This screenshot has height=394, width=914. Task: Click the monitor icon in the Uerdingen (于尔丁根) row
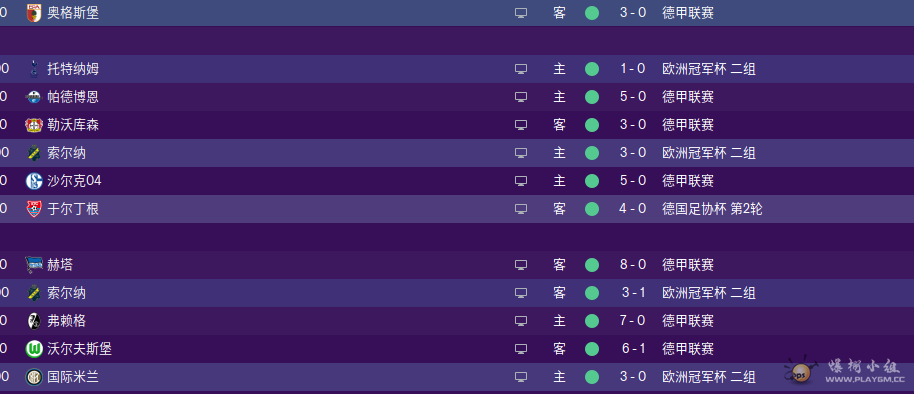521,209
